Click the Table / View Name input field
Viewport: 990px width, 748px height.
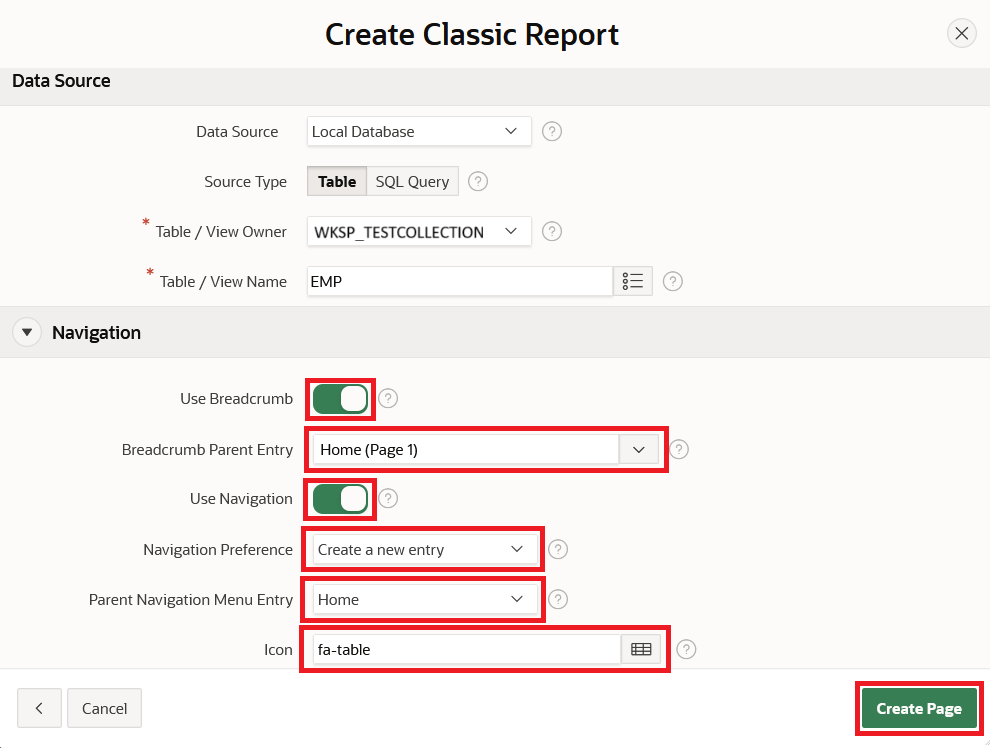pos(460,282)
